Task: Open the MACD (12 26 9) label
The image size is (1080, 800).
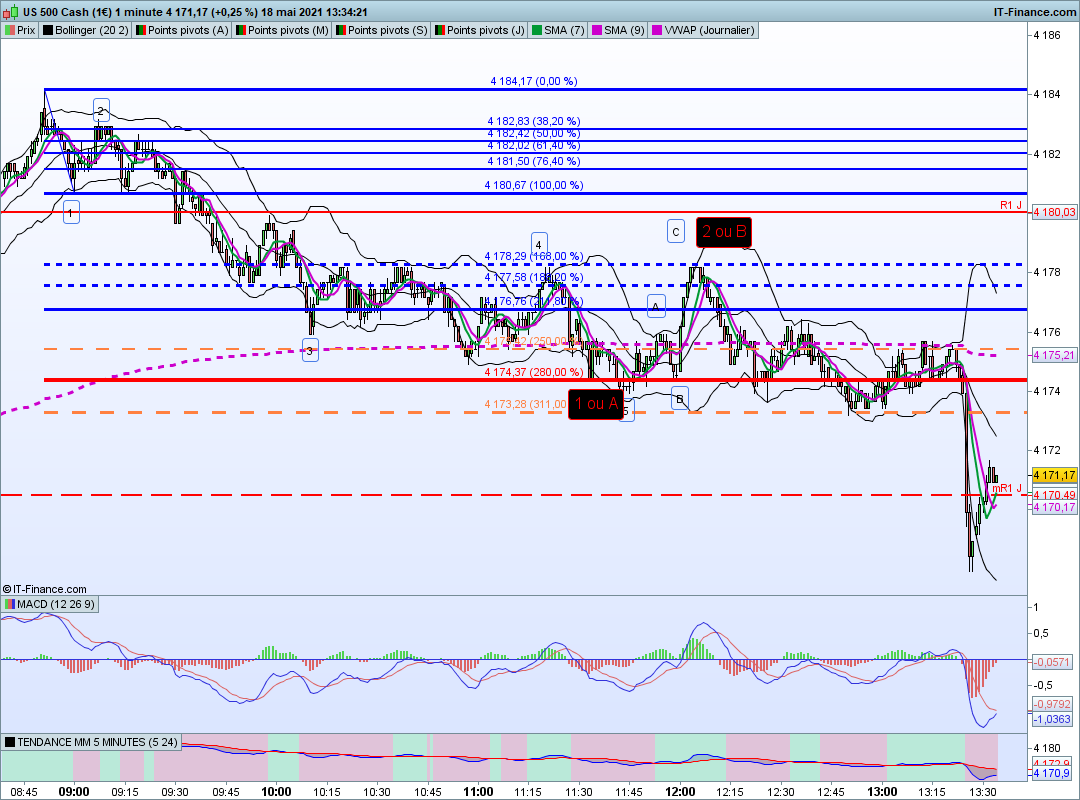Action: (50, 604)
